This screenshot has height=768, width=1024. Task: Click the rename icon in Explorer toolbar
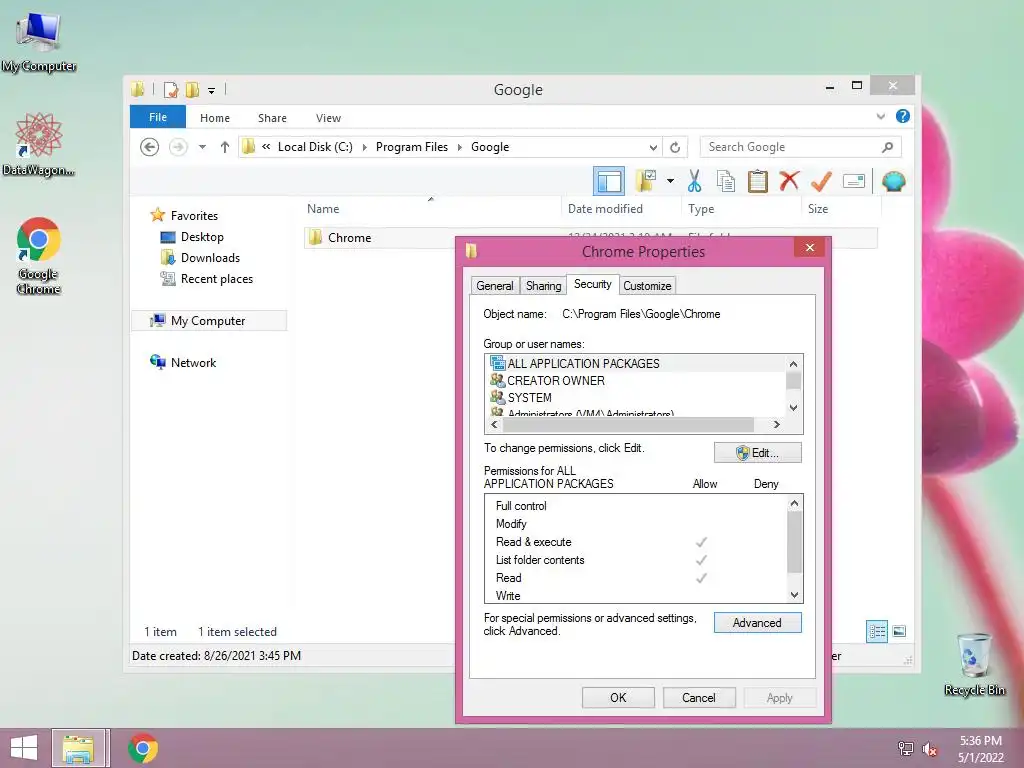854,181
